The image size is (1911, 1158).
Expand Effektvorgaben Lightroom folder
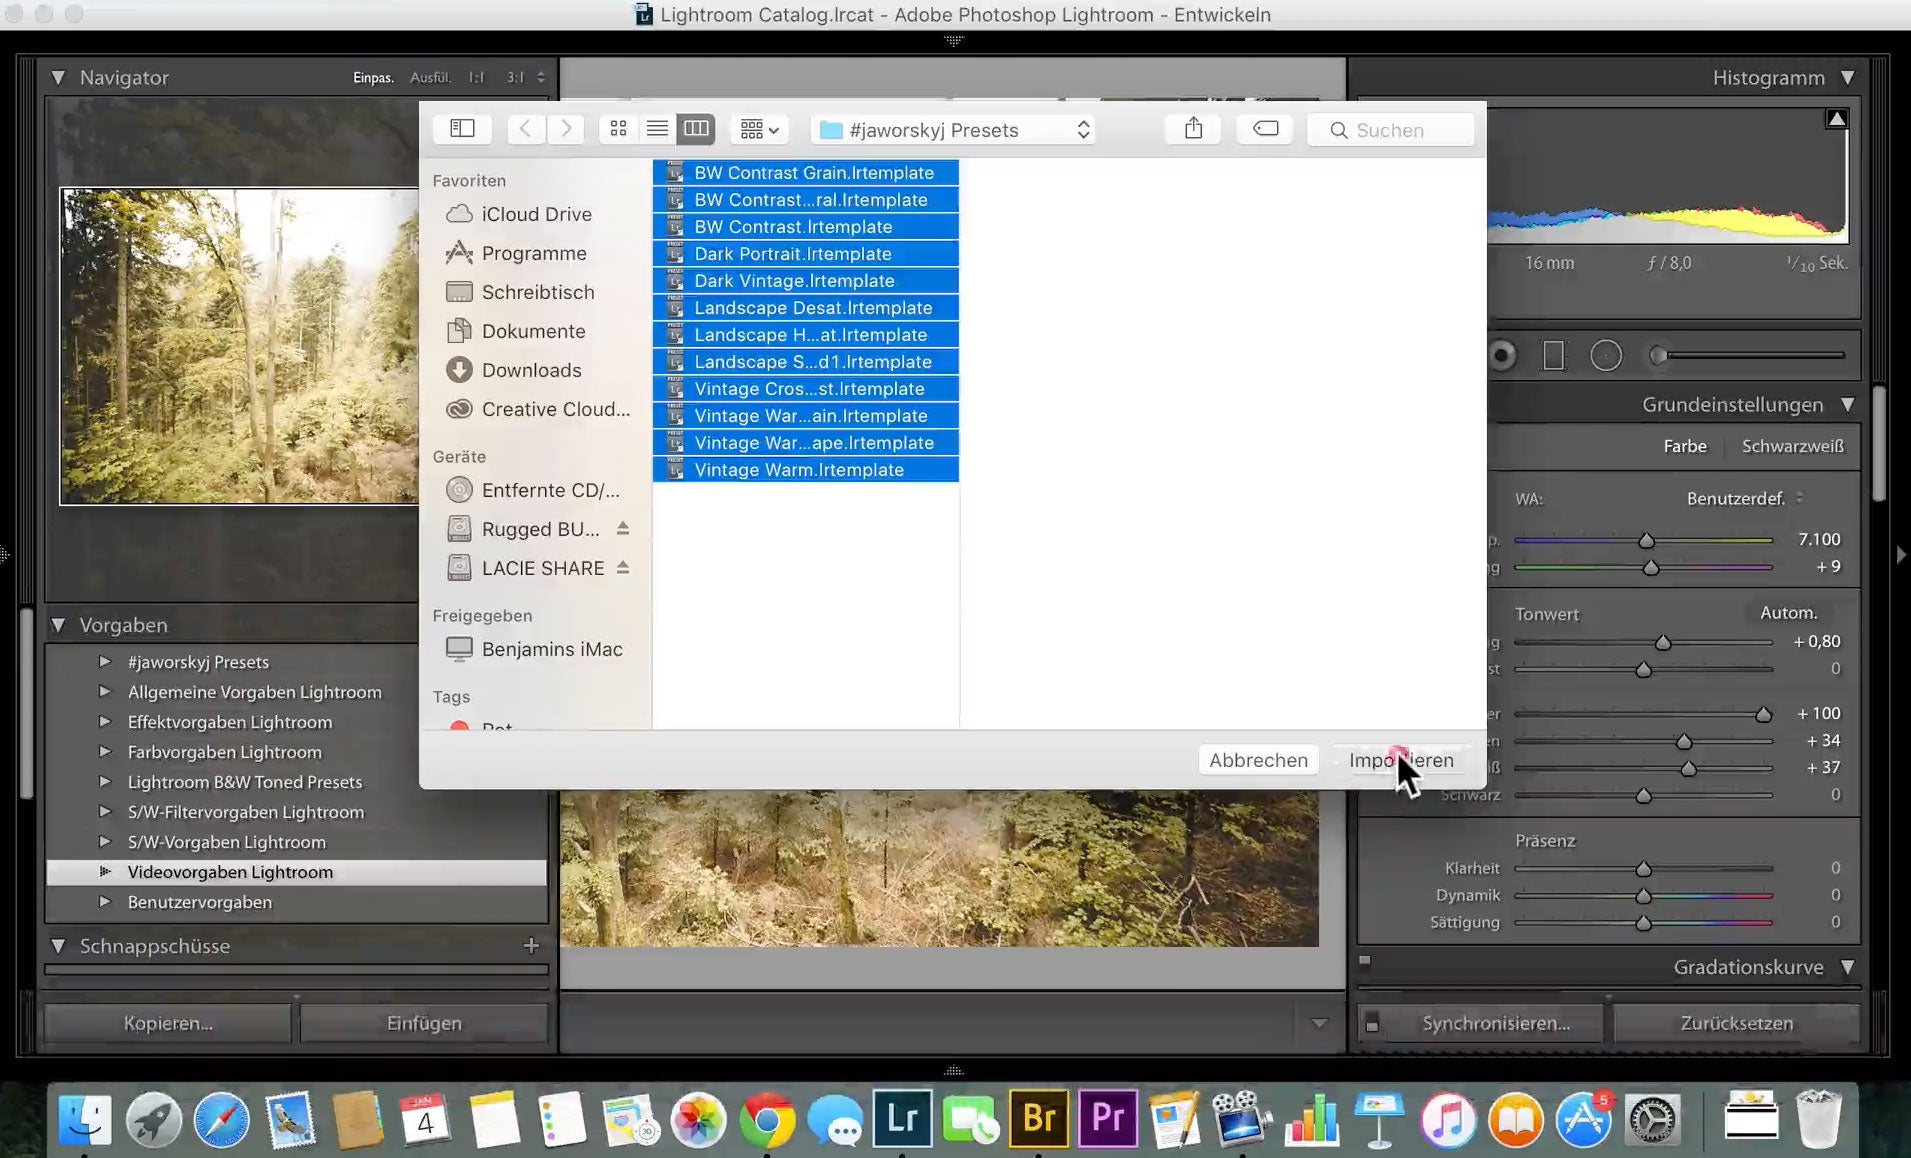(105, 721)
